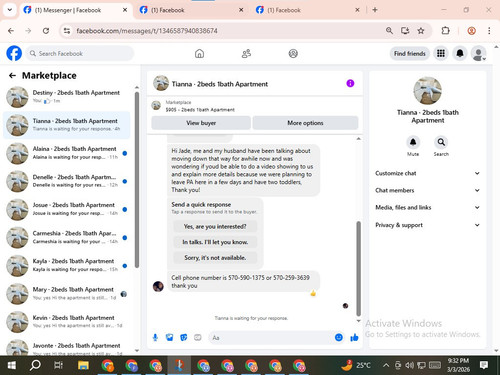The width and height of the screenshot is (500, 375).
Task: Switch to the second Facebook tab
Action: 191,10
